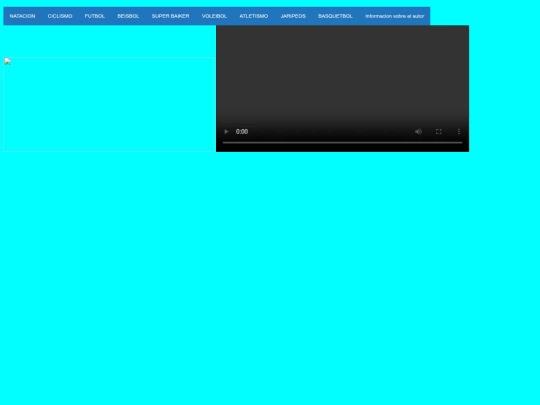Open the NATACION menu item
The width and height of the screenshot is (540, 405).
pos(22,16)
